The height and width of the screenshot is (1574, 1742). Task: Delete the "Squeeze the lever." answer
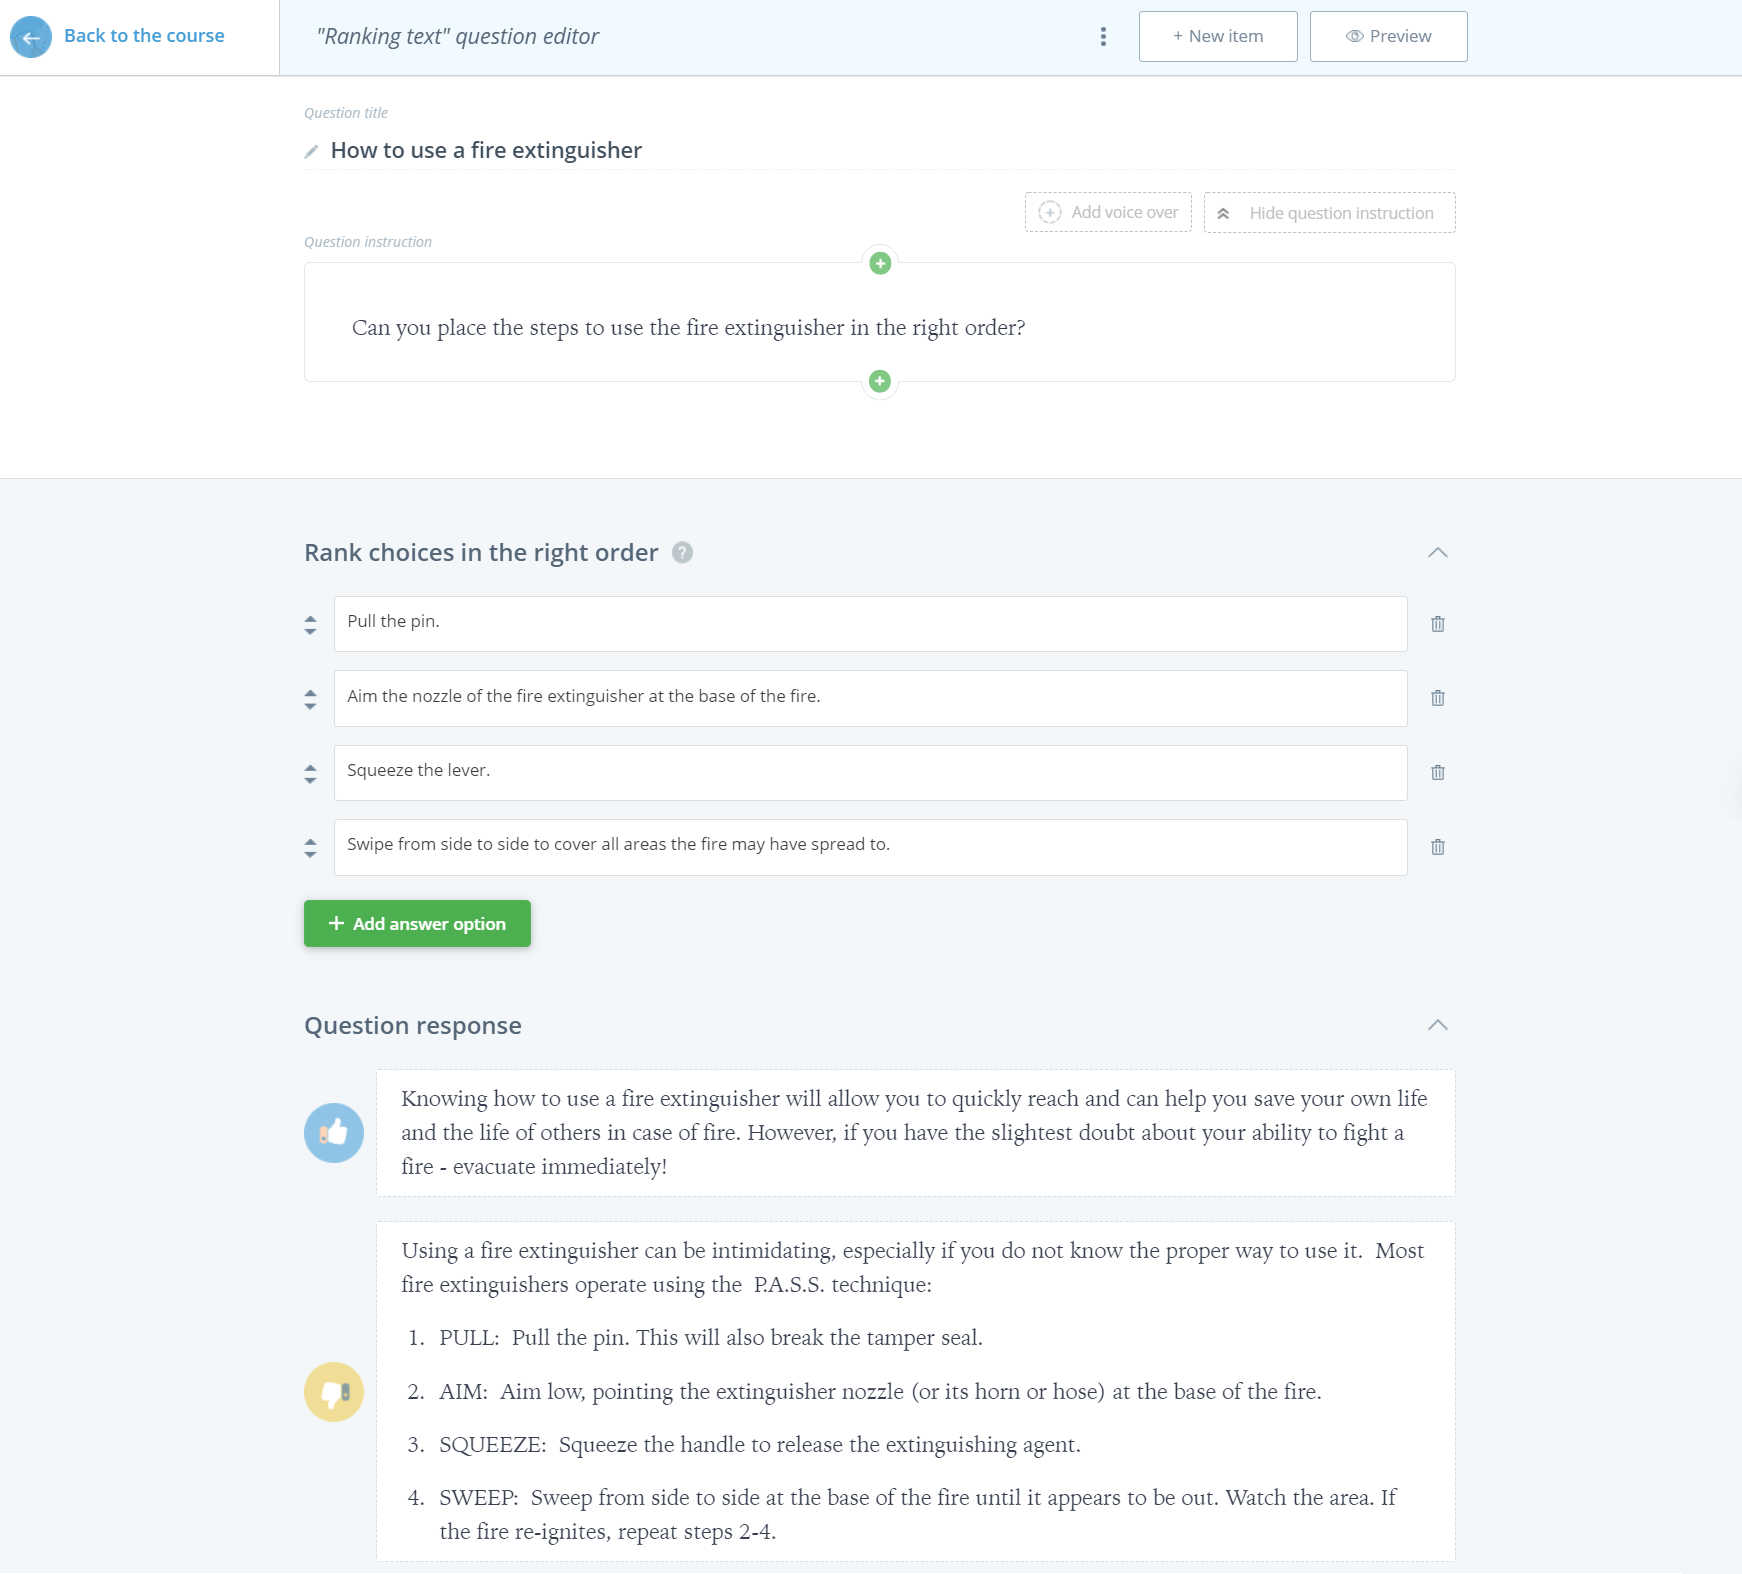(x=1437, y=773)
